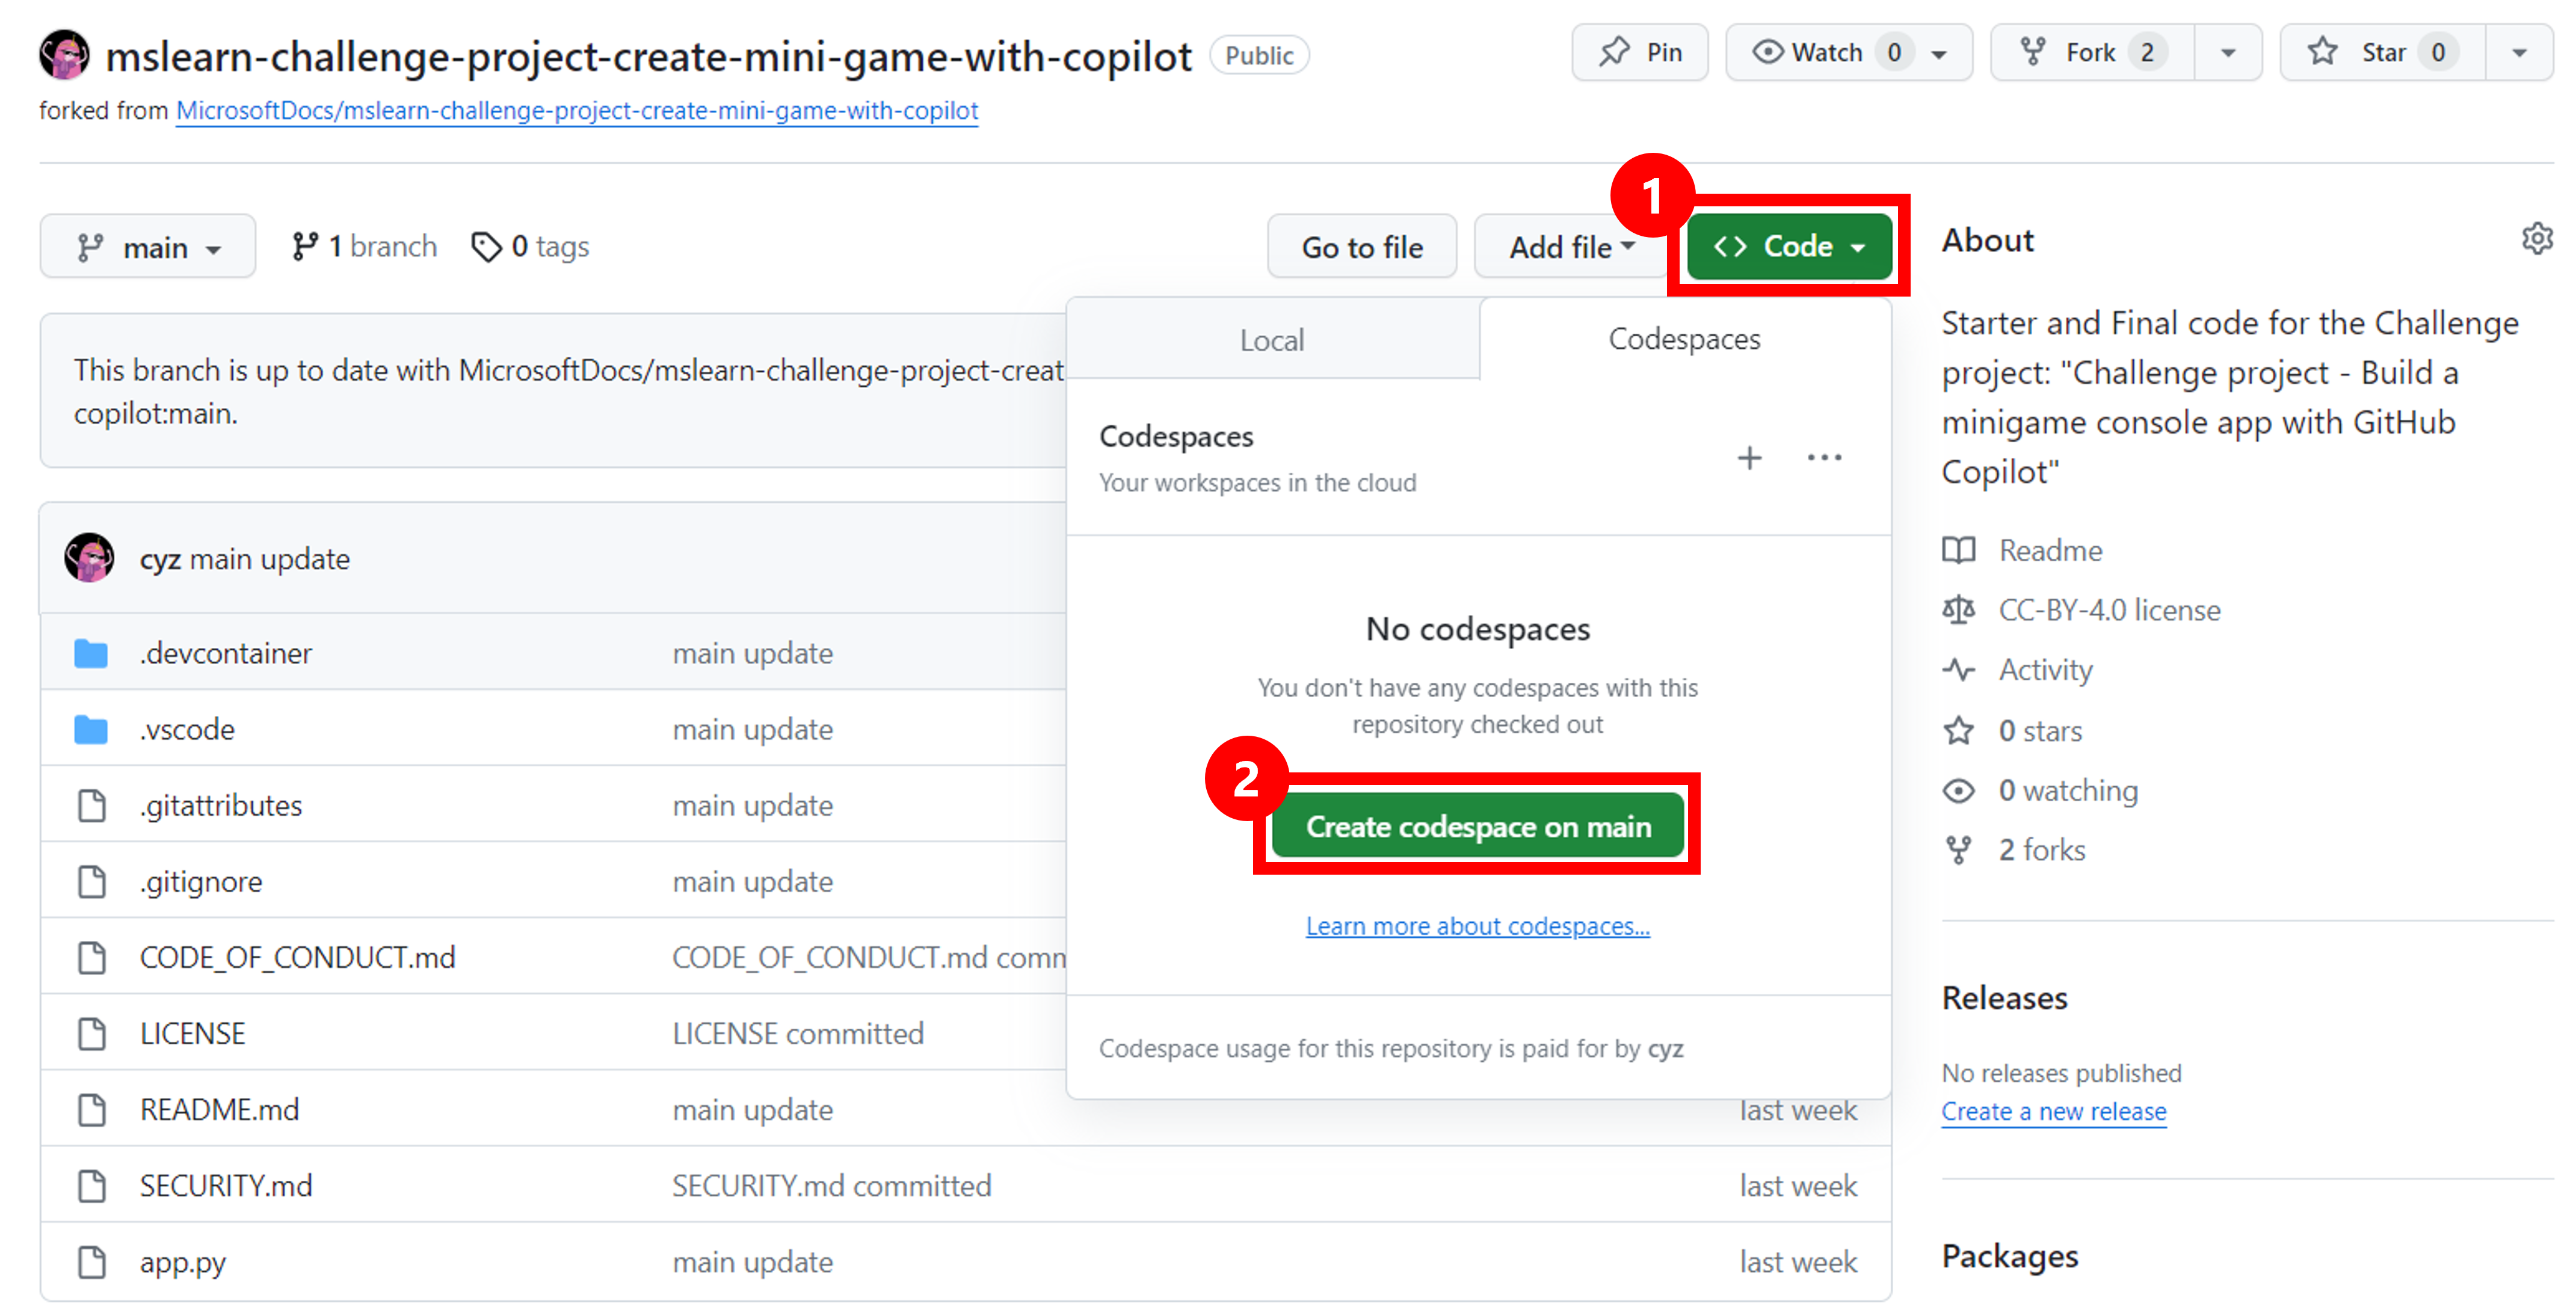Open the upstream MicrosoftDocs repository link
The image size is (2576, 1312).
click(x=577, y=110)
